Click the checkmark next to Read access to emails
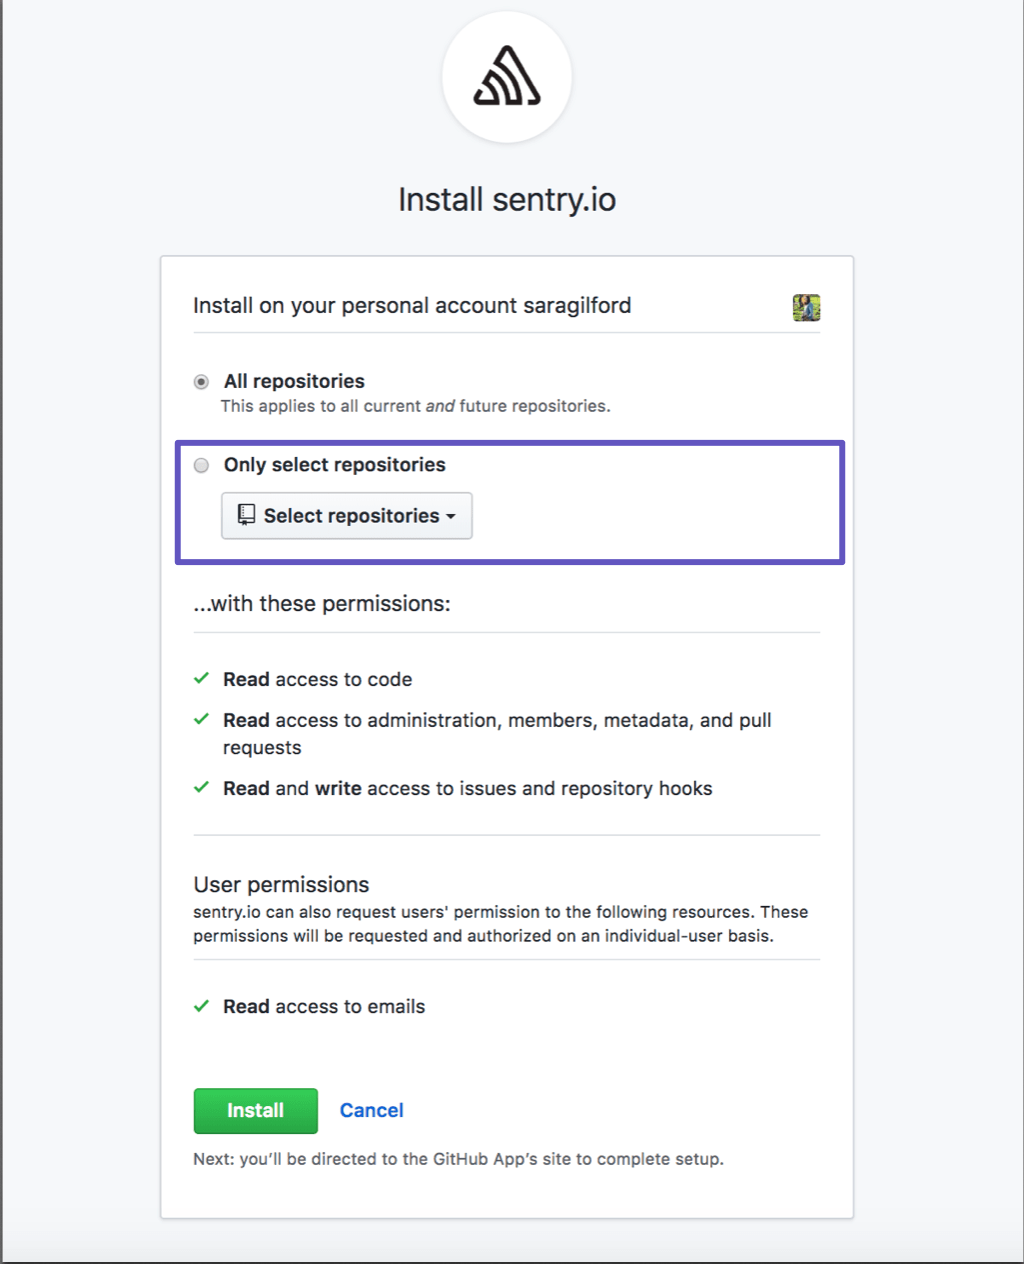 202,1006
